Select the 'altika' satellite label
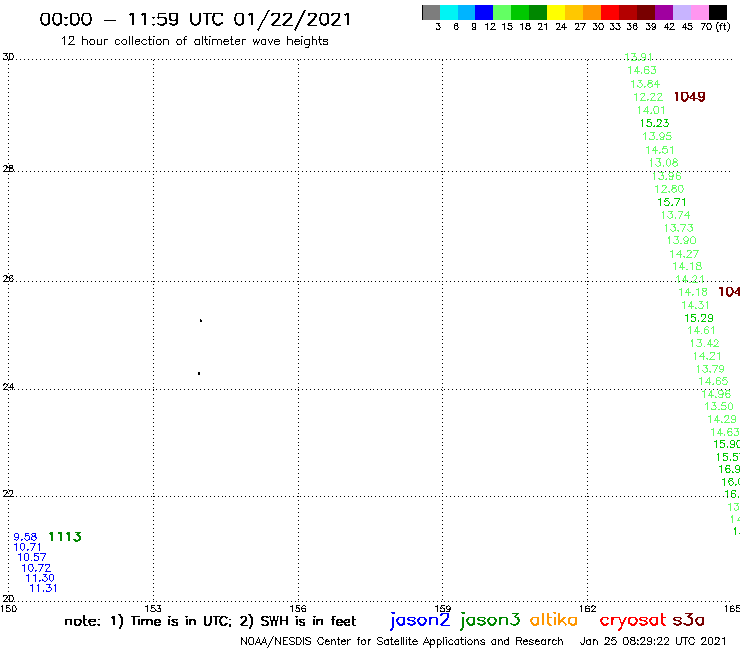Image resolution: width=740 pixels, height=650 pixels. click(x=554, y=620)
